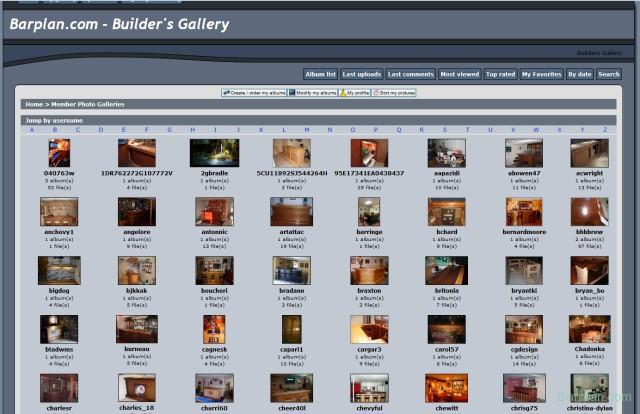The width and height of the screenshot is (640, 414).
Task: Click the cheer40l username label
Action: tap(291, 408)
